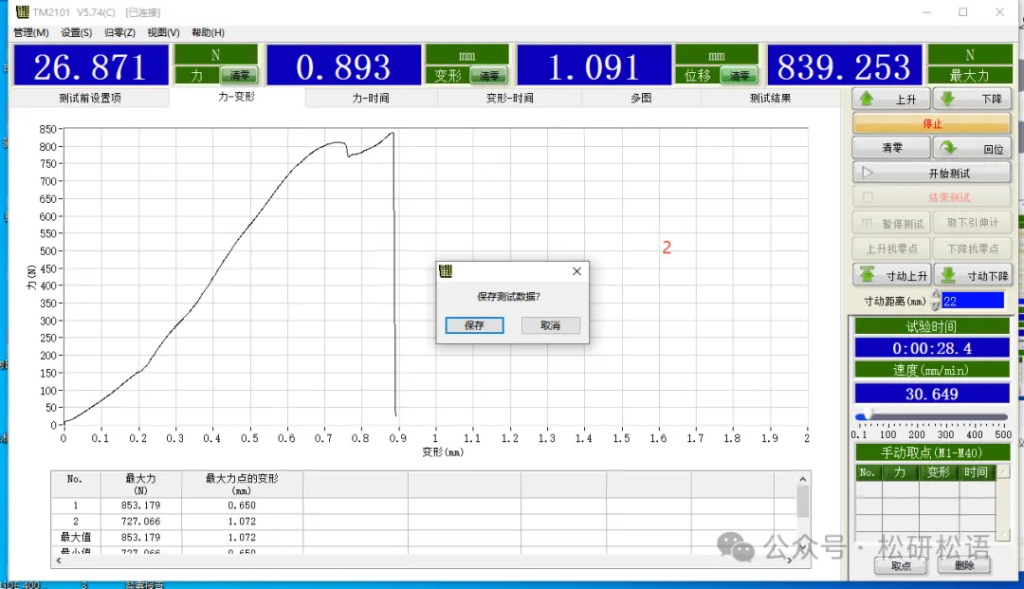The image size is (1024, 589).
Task: Open the 管理(M) menu
Action: (x=31, y=33)
